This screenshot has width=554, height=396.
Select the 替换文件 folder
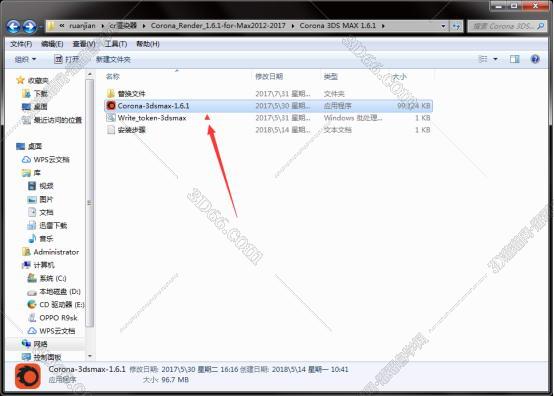pyautogui.click(x=131, y=94)
